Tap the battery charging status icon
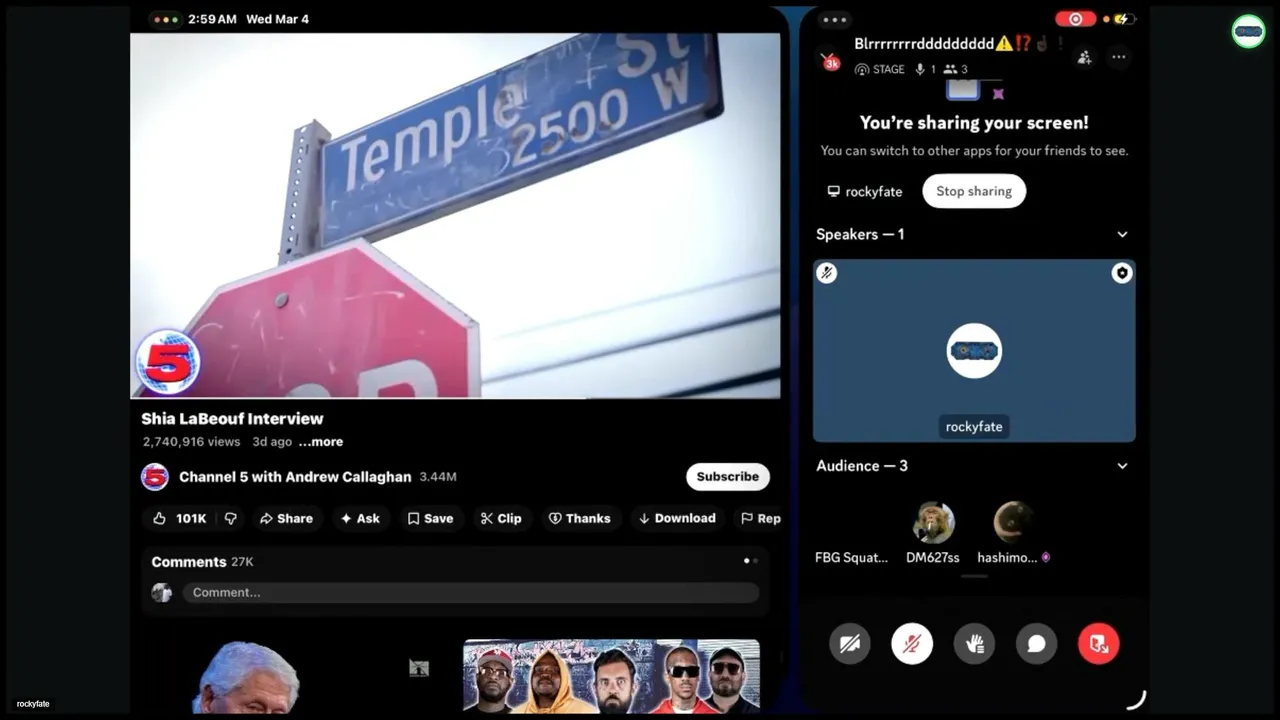 point(1123,19)
